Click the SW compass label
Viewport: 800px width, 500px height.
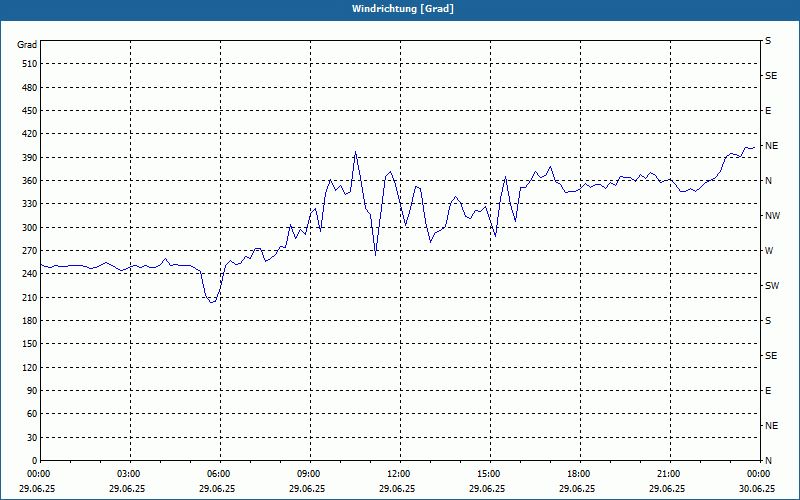click(x=772, y=286)
